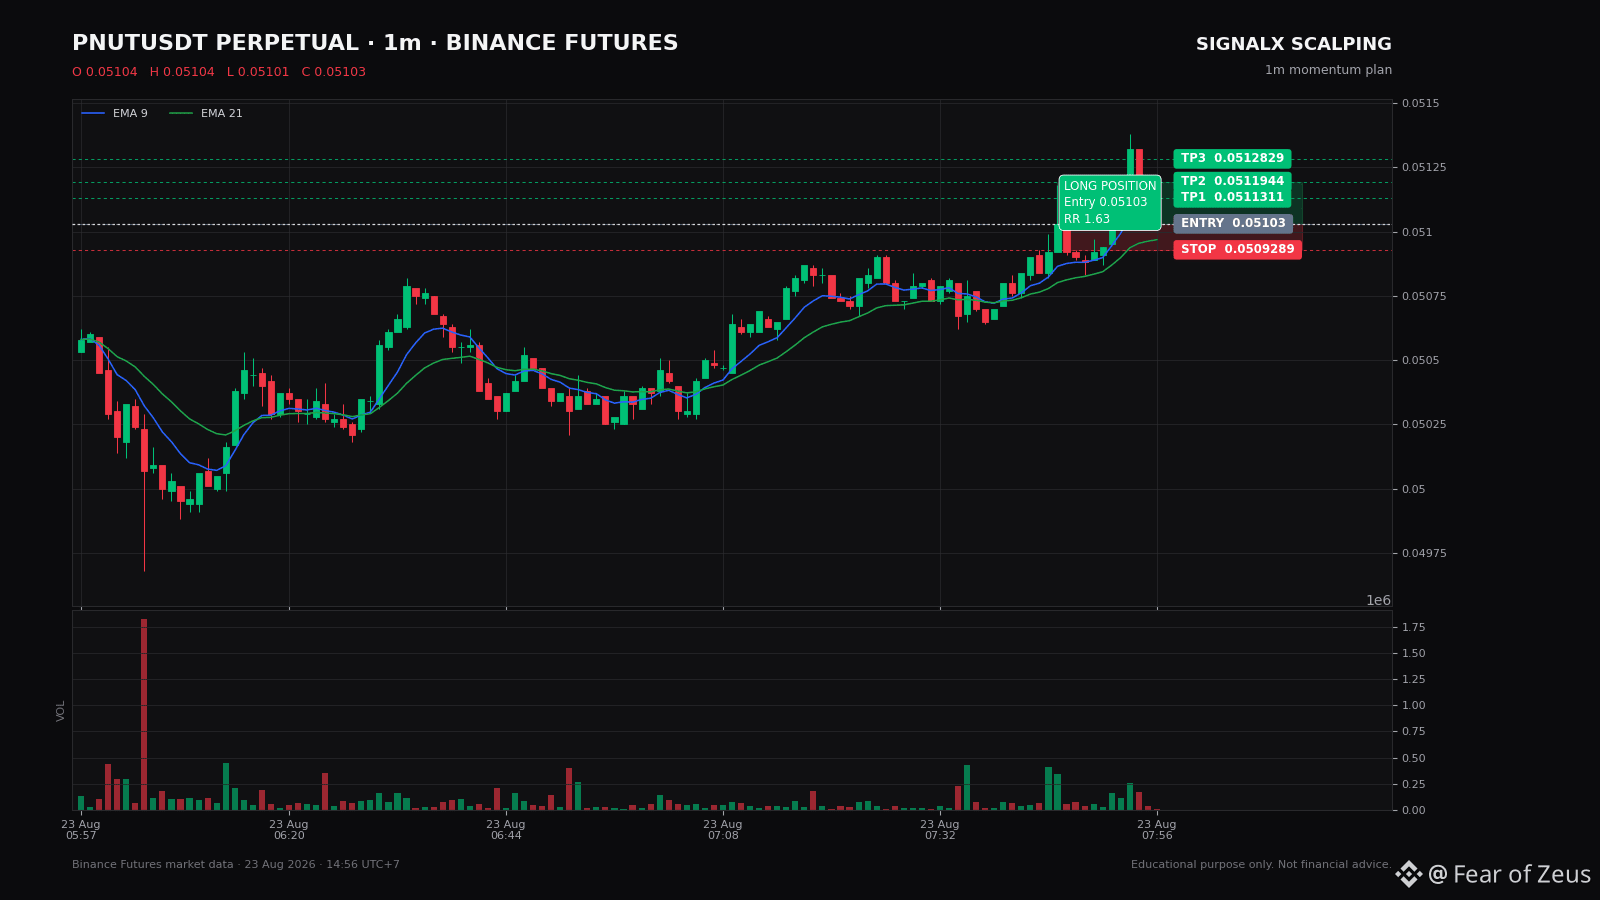Screen dimensions: 1600x900
Task: Click the ENTRY 0.05103 price tag
Action: [x=1233, y=224]
